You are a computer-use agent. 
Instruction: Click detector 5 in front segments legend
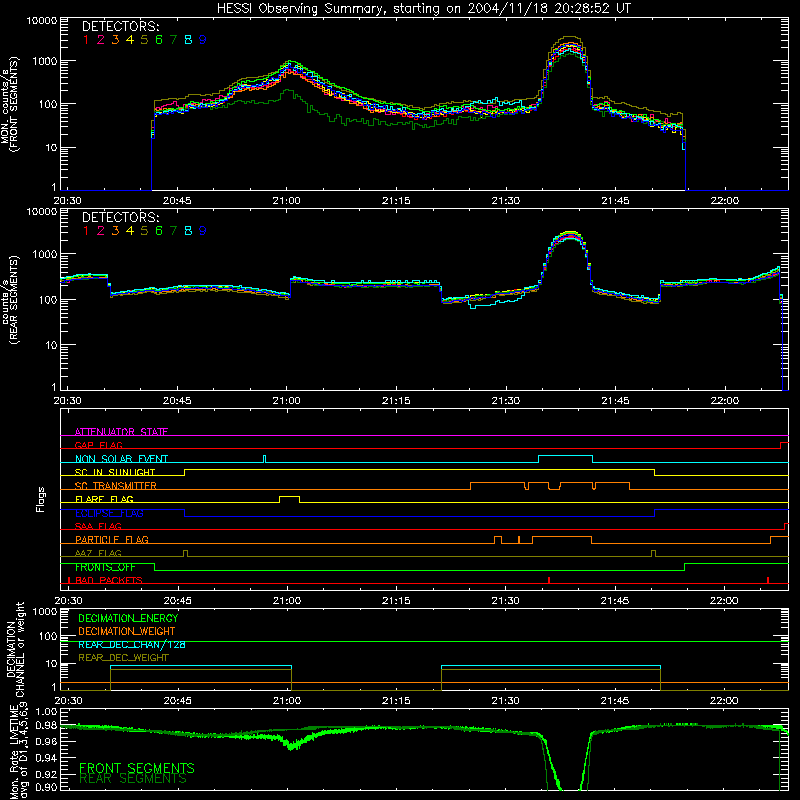point(144,40)
